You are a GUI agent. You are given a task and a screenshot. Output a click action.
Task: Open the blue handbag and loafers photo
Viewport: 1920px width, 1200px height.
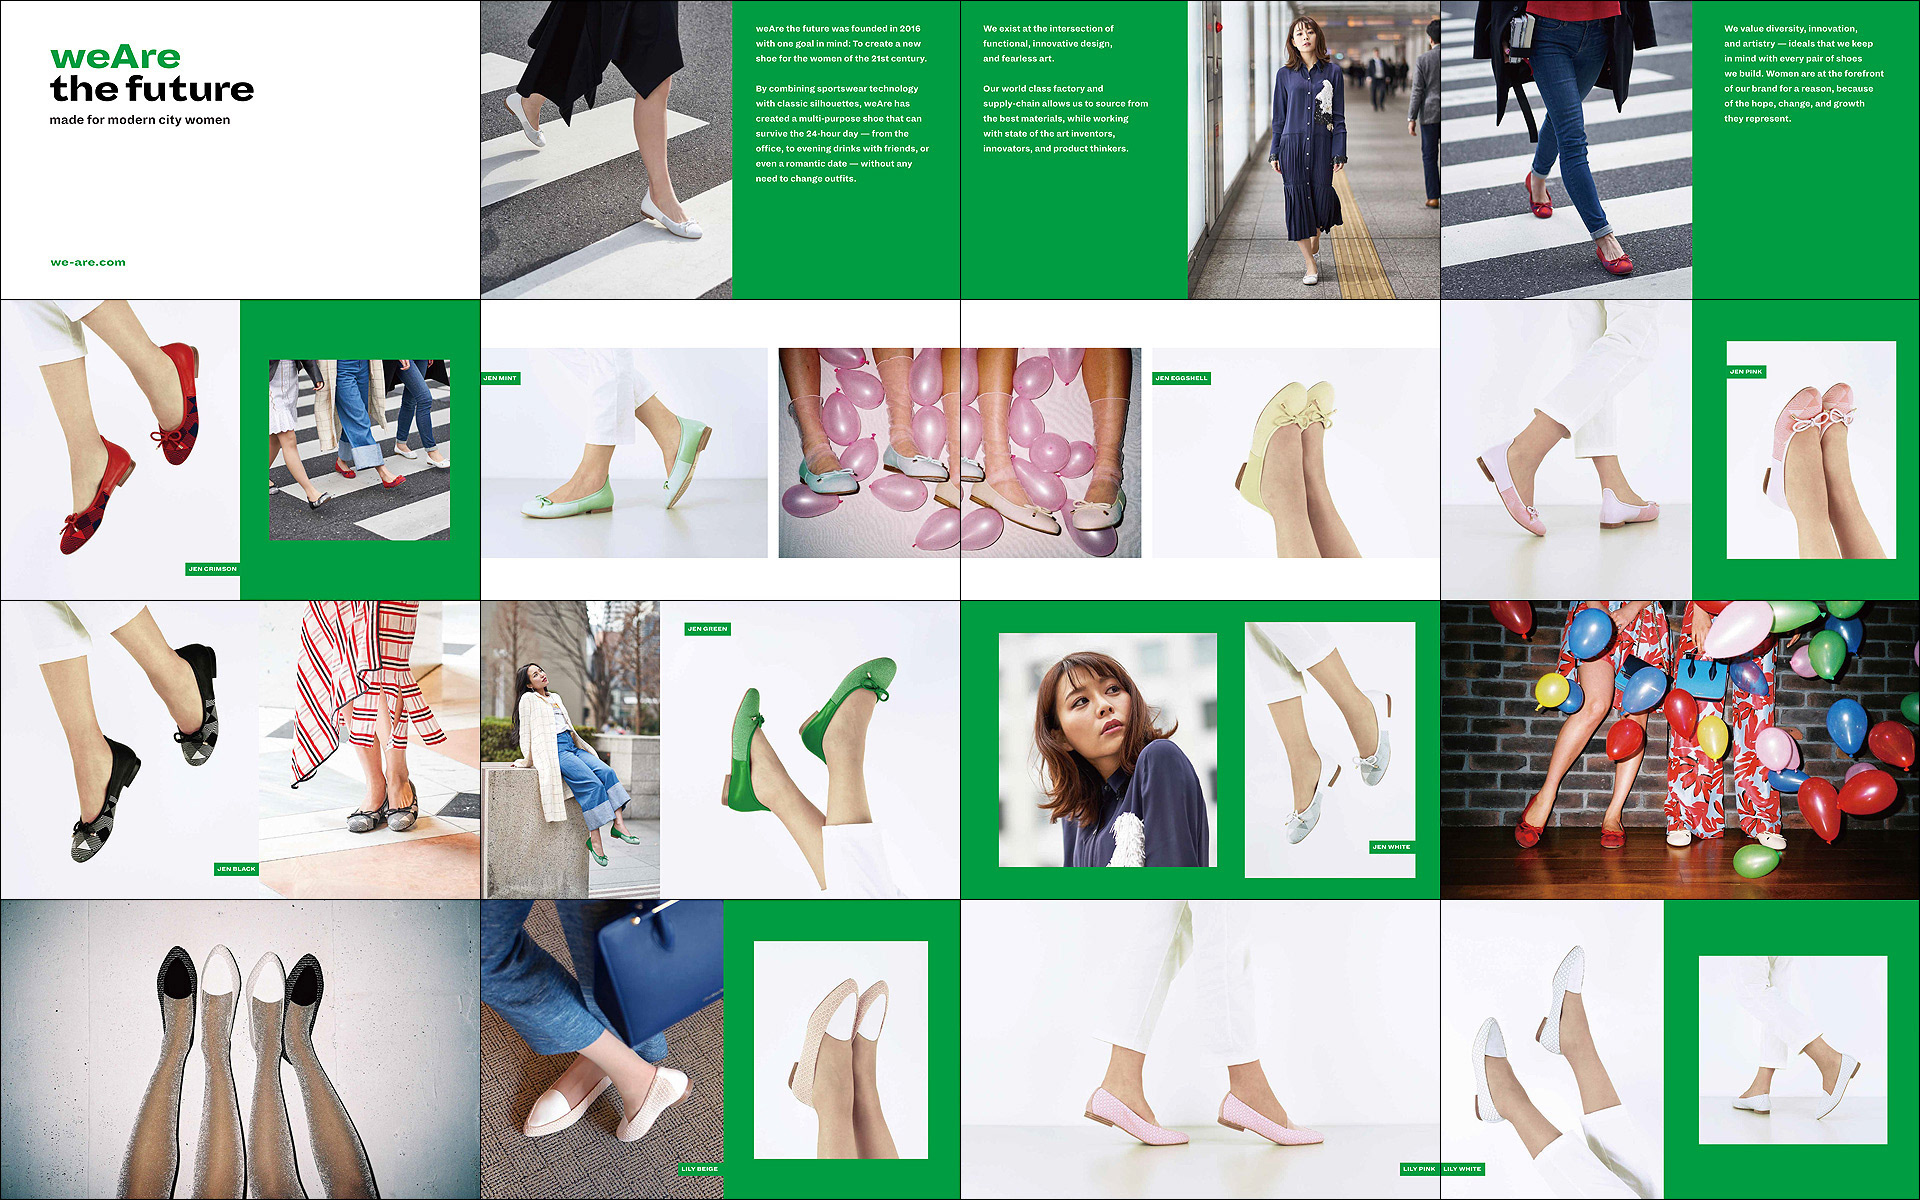tap(602, 1050)
